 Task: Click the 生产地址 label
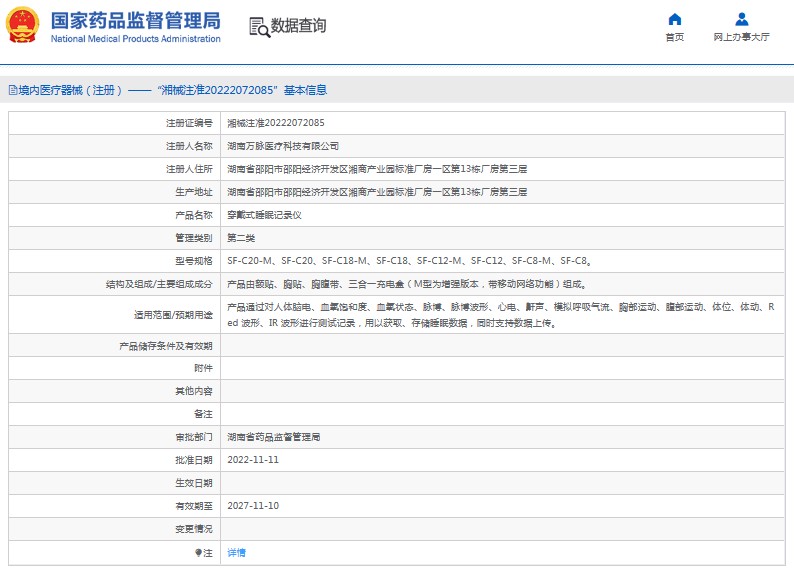[x=194, y=192]
